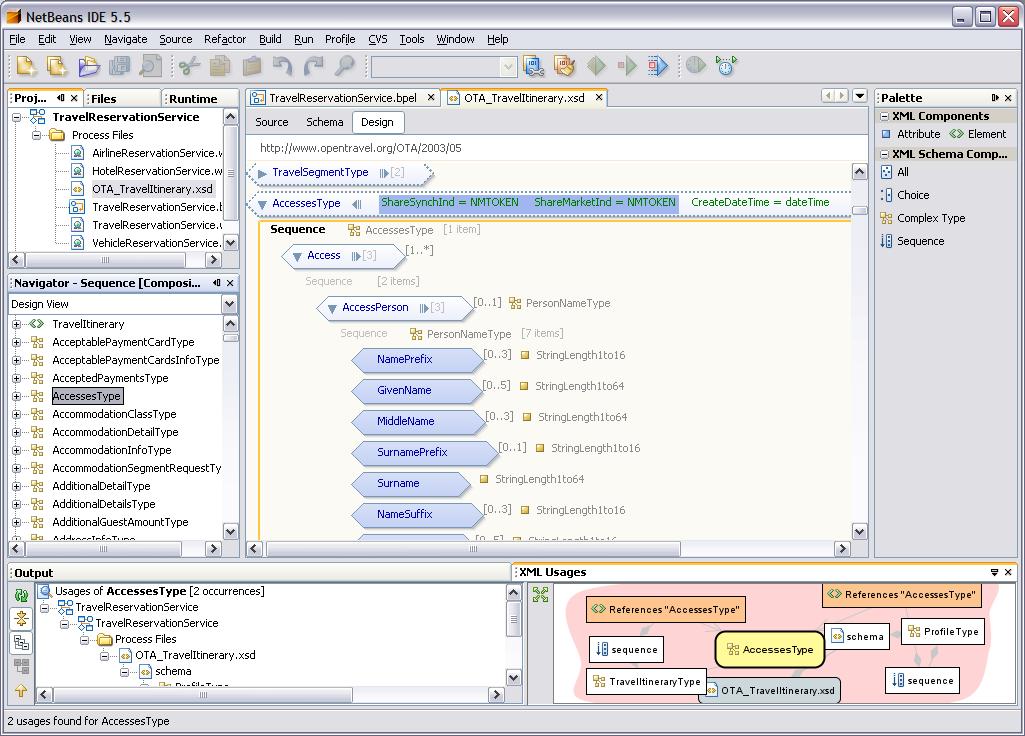
Task: Click the Navigator horizontal scrollbar right arrow
Action: (x=213, y=549)
